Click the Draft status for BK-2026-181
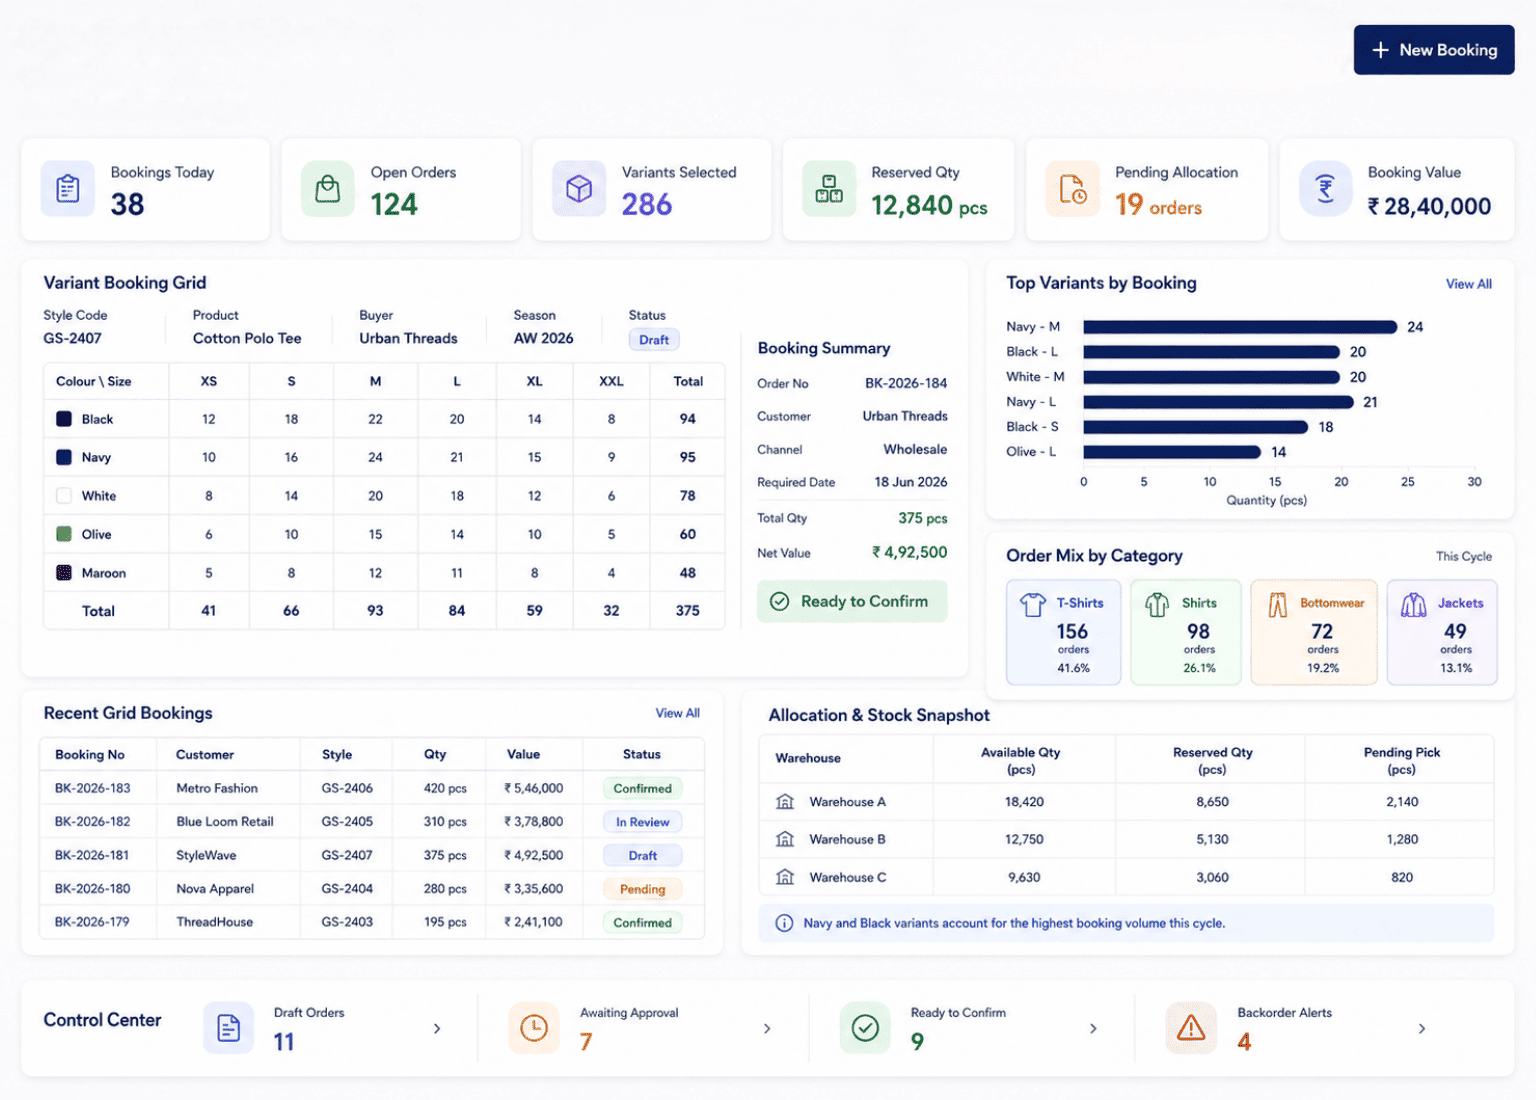 (642, 855)
